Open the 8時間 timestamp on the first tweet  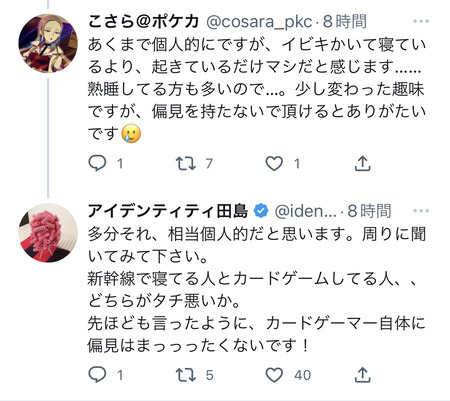coord(345,22)
